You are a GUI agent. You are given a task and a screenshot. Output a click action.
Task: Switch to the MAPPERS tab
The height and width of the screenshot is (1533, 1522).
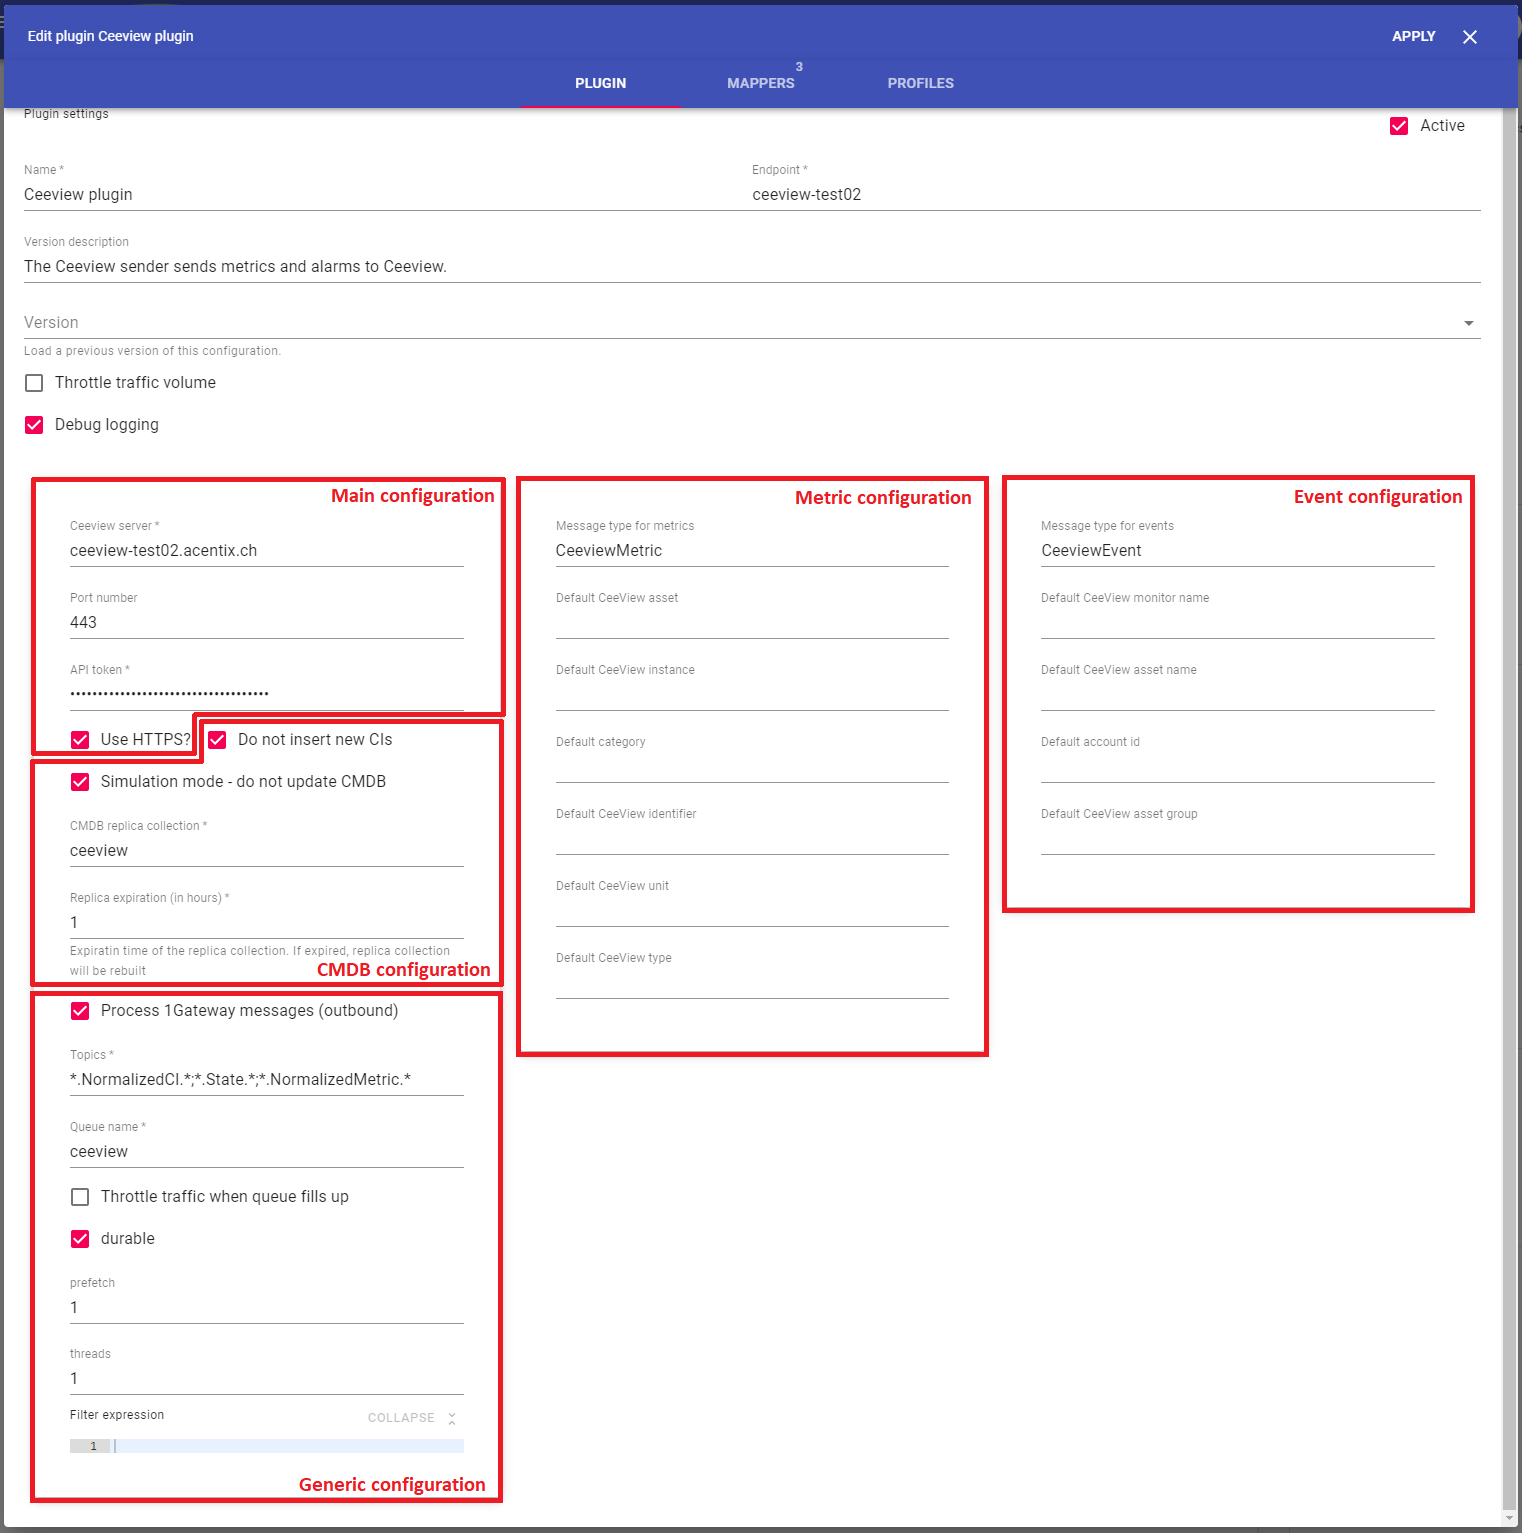760,83
